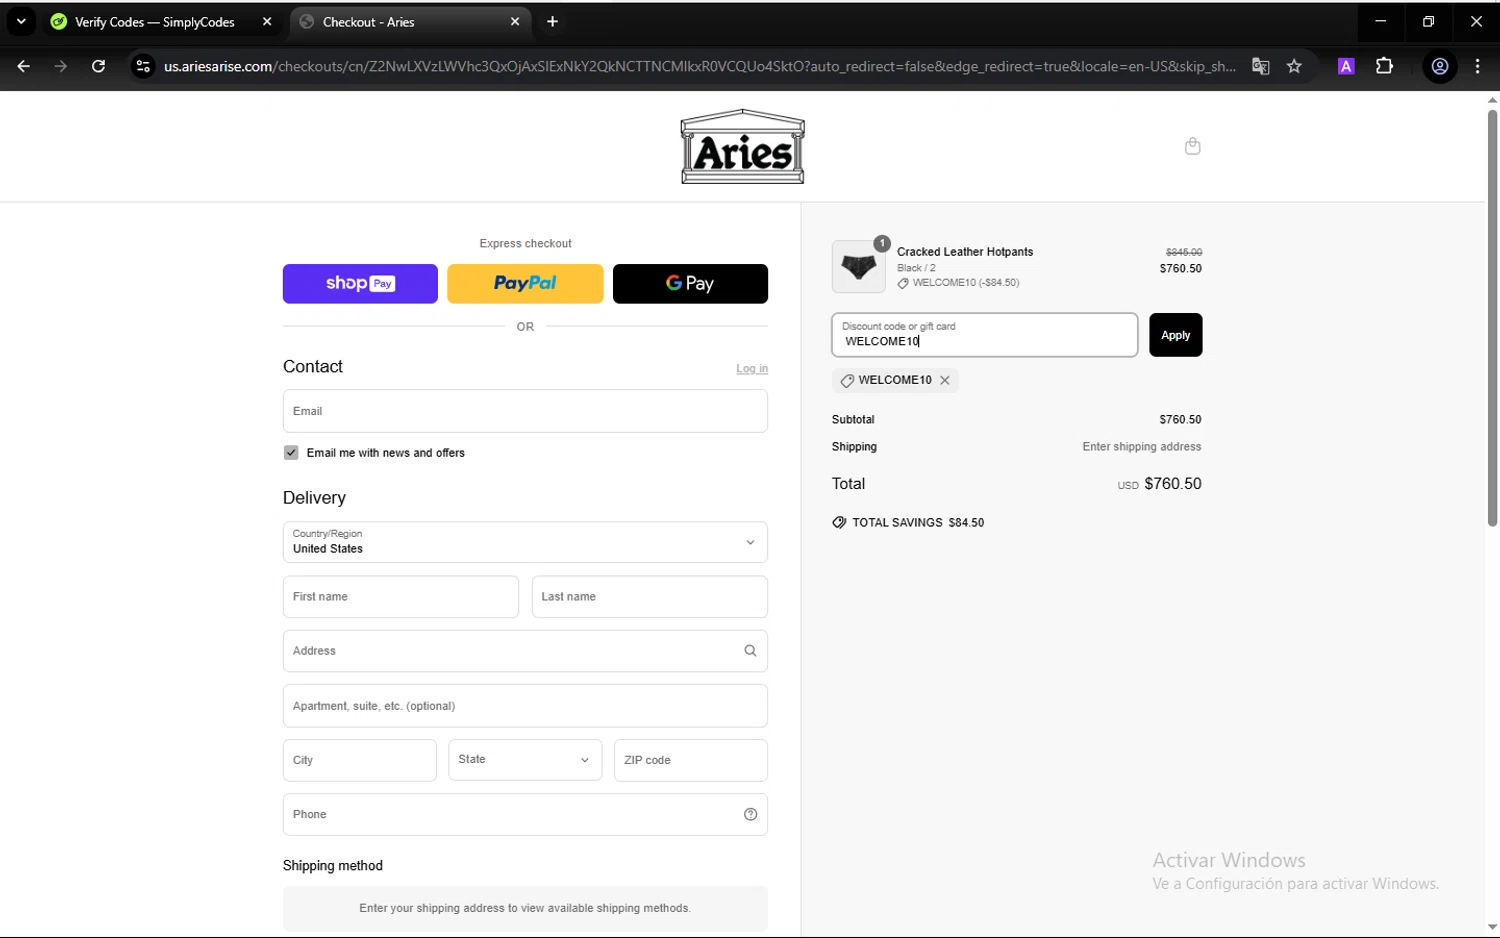Click the discount code input field
The height and width of the screenshot is (938, 1500).
(x=985, y=335)
